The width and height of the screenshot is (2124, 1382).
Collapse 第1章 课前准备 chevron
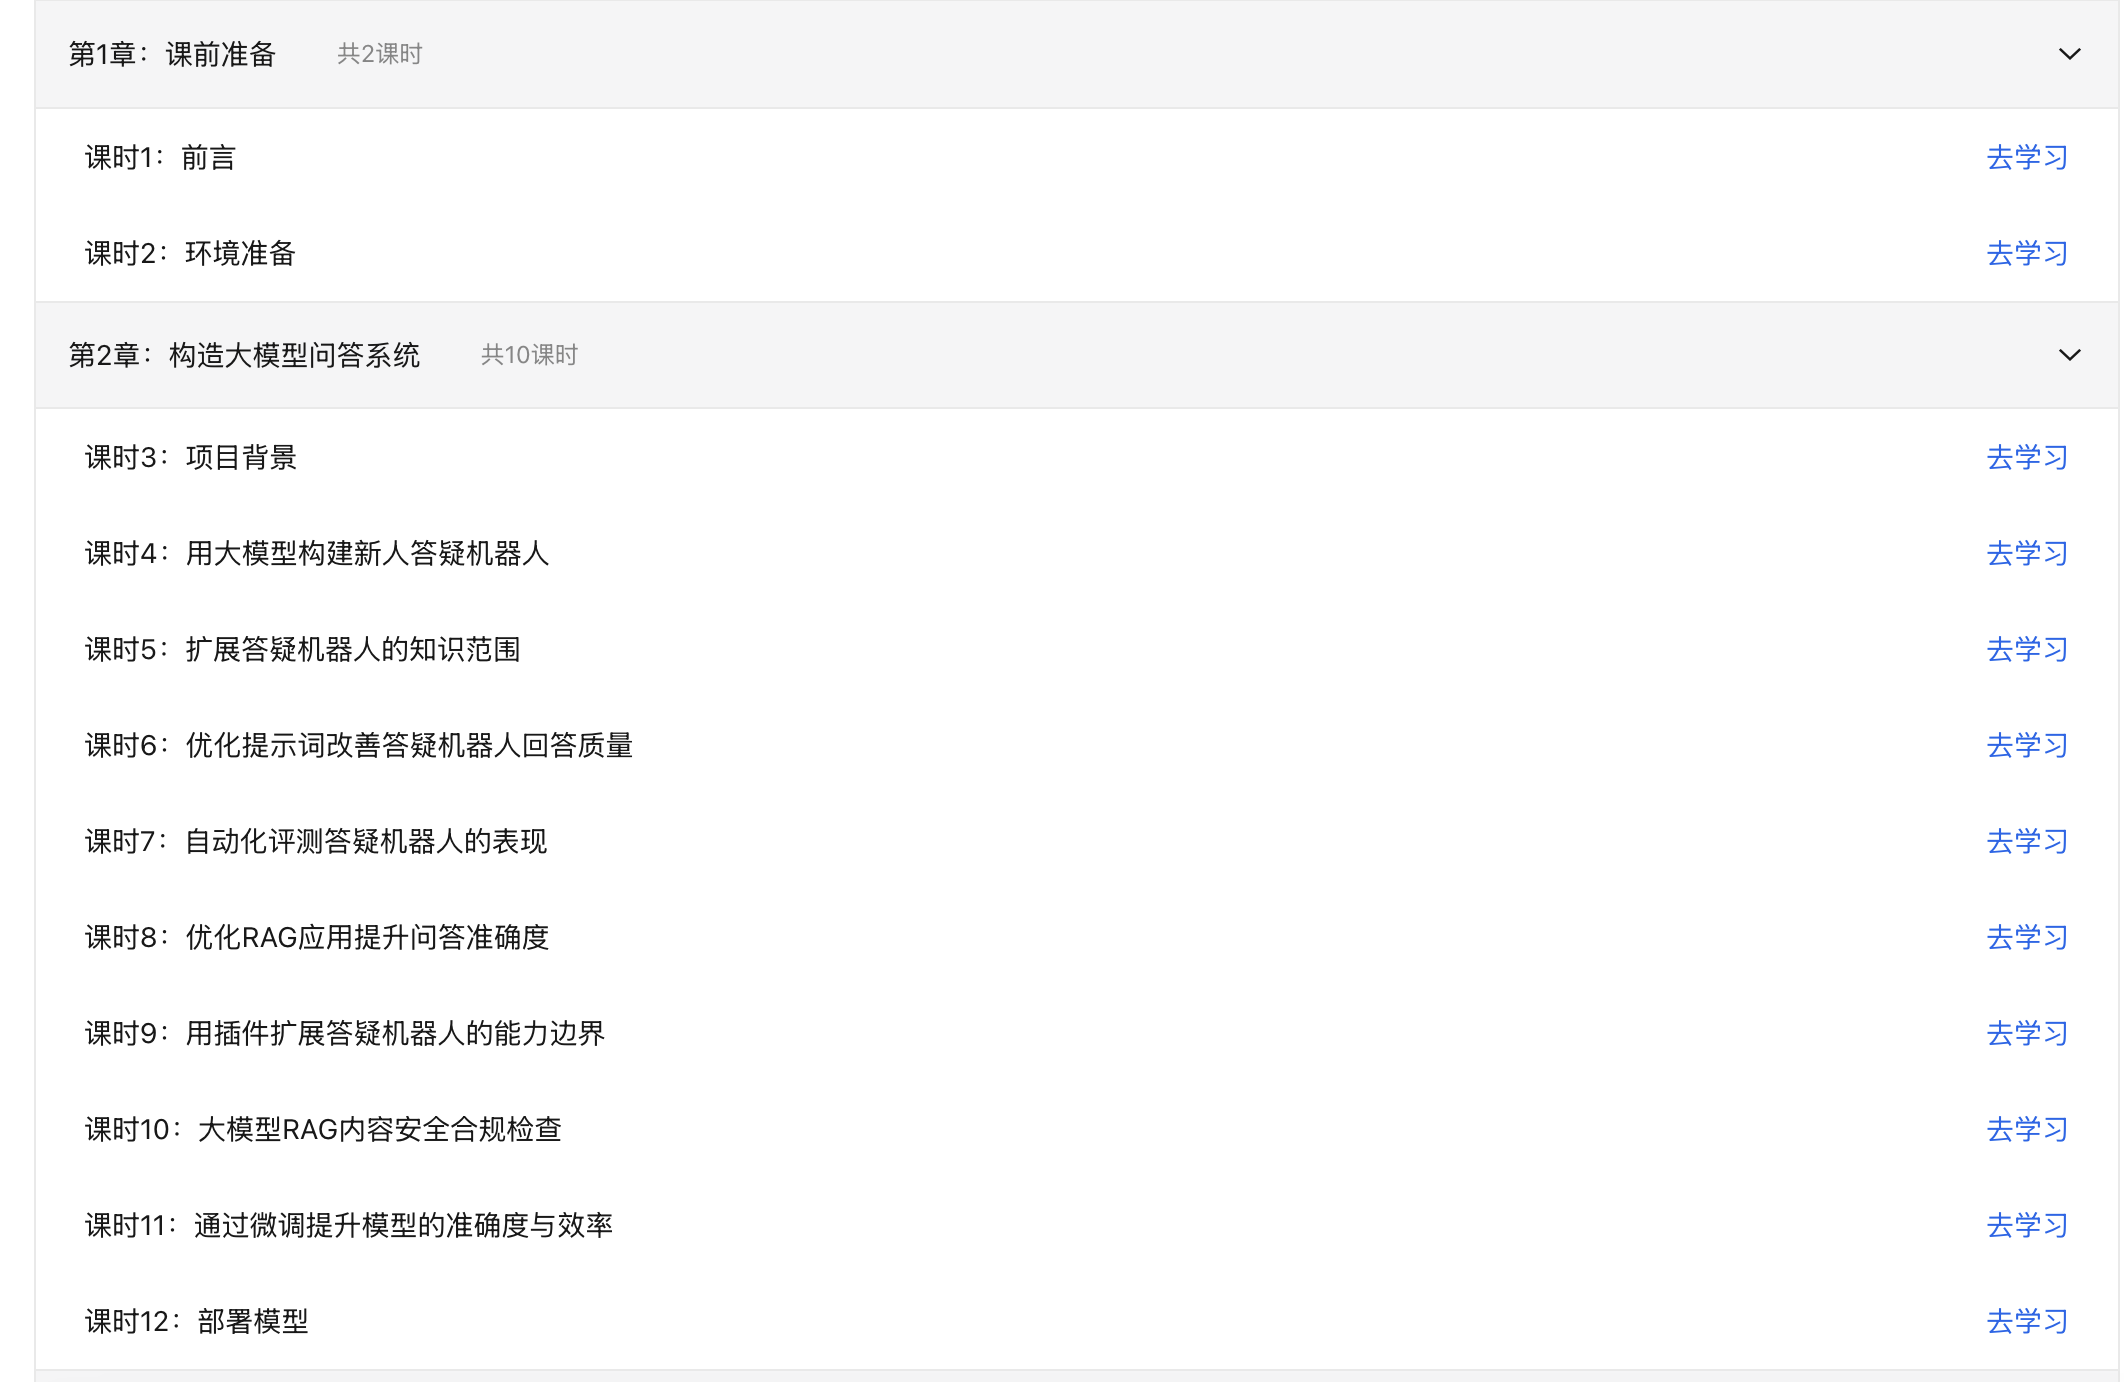pyautogui.click(x=2069, y=54)
